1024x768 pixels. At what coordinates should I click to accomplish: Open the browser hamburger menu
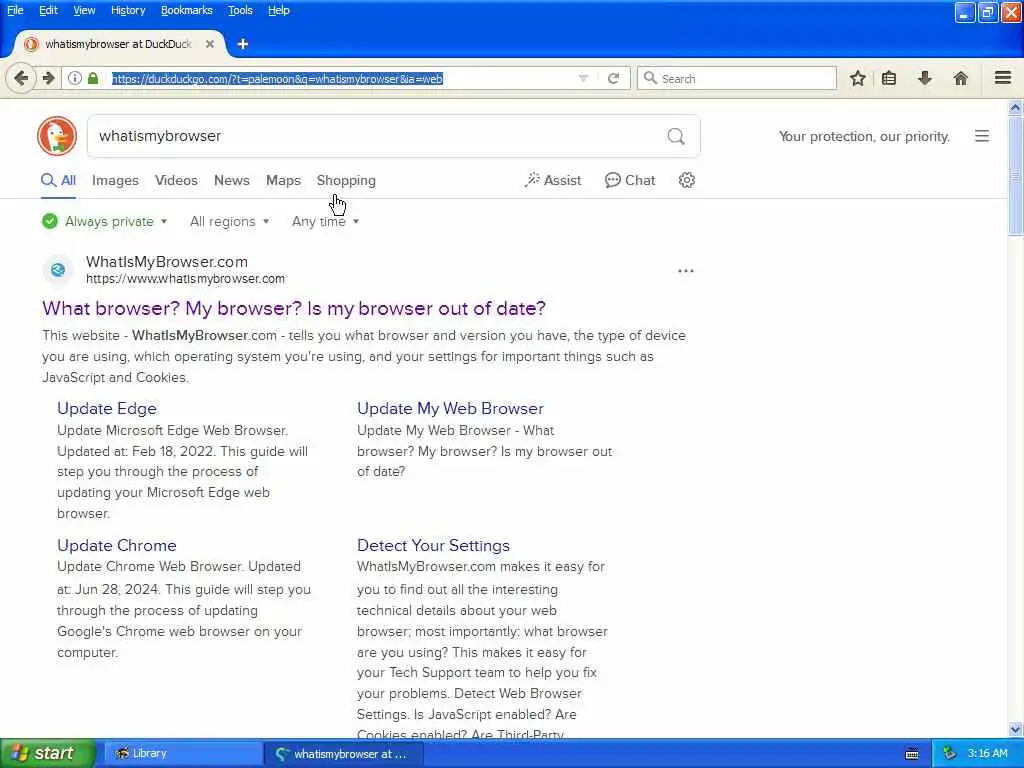1003,78
